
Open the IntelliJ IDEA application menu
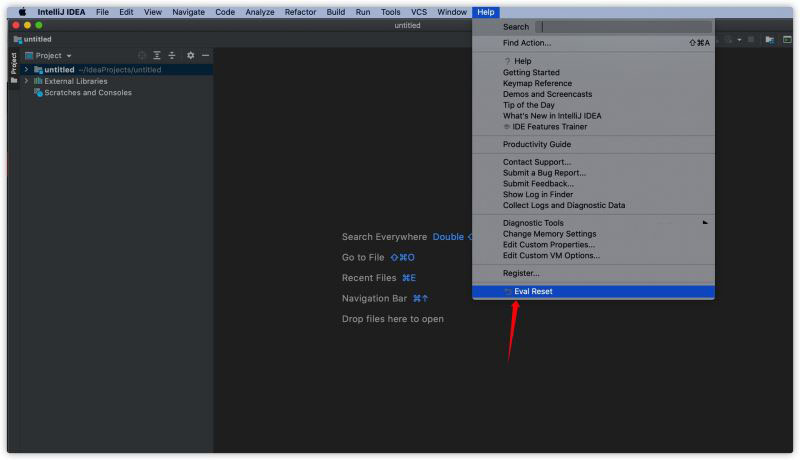tap(61, 12)
